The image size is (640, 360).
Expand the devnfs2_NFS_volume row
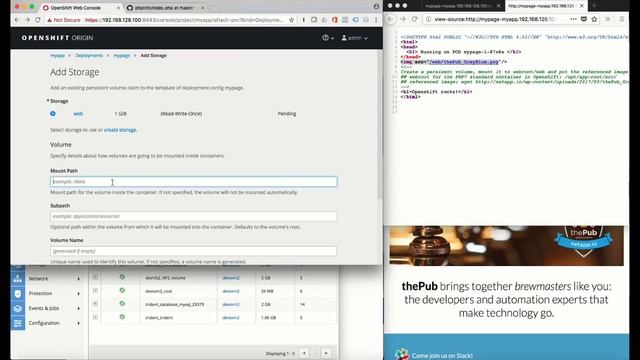[95, 277]
